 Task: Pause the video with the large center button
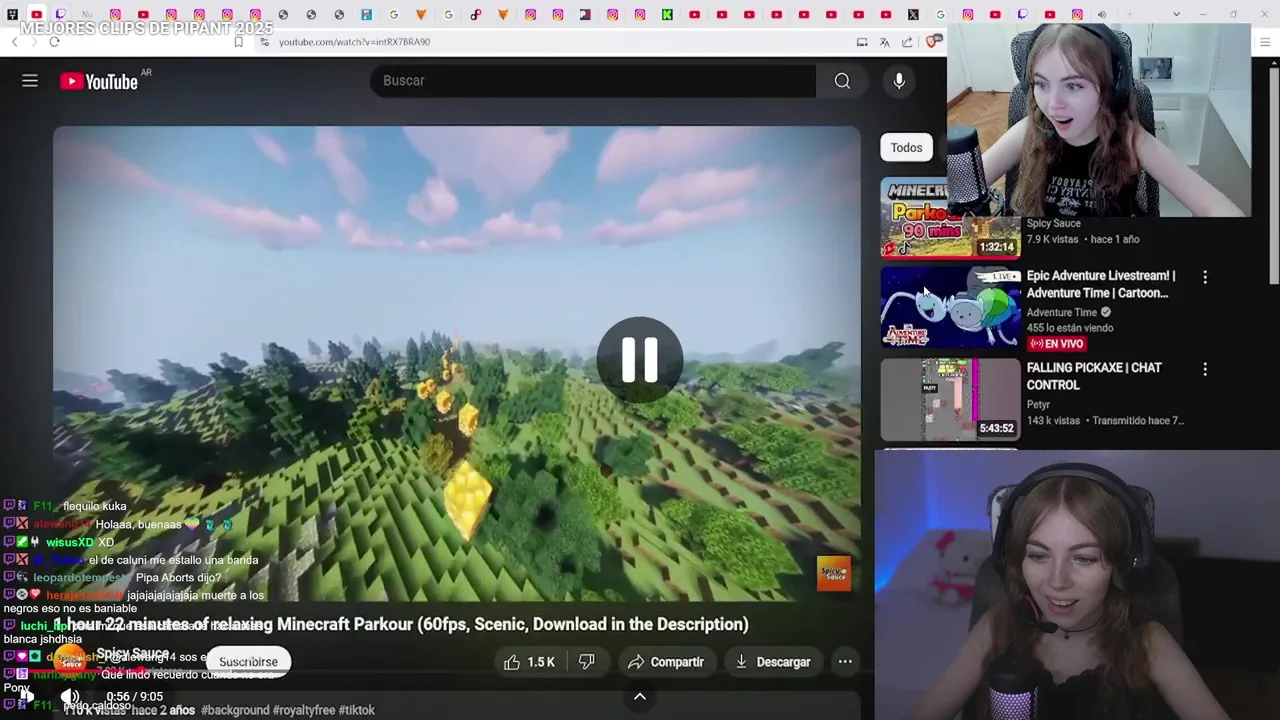(x=640, y=359)
